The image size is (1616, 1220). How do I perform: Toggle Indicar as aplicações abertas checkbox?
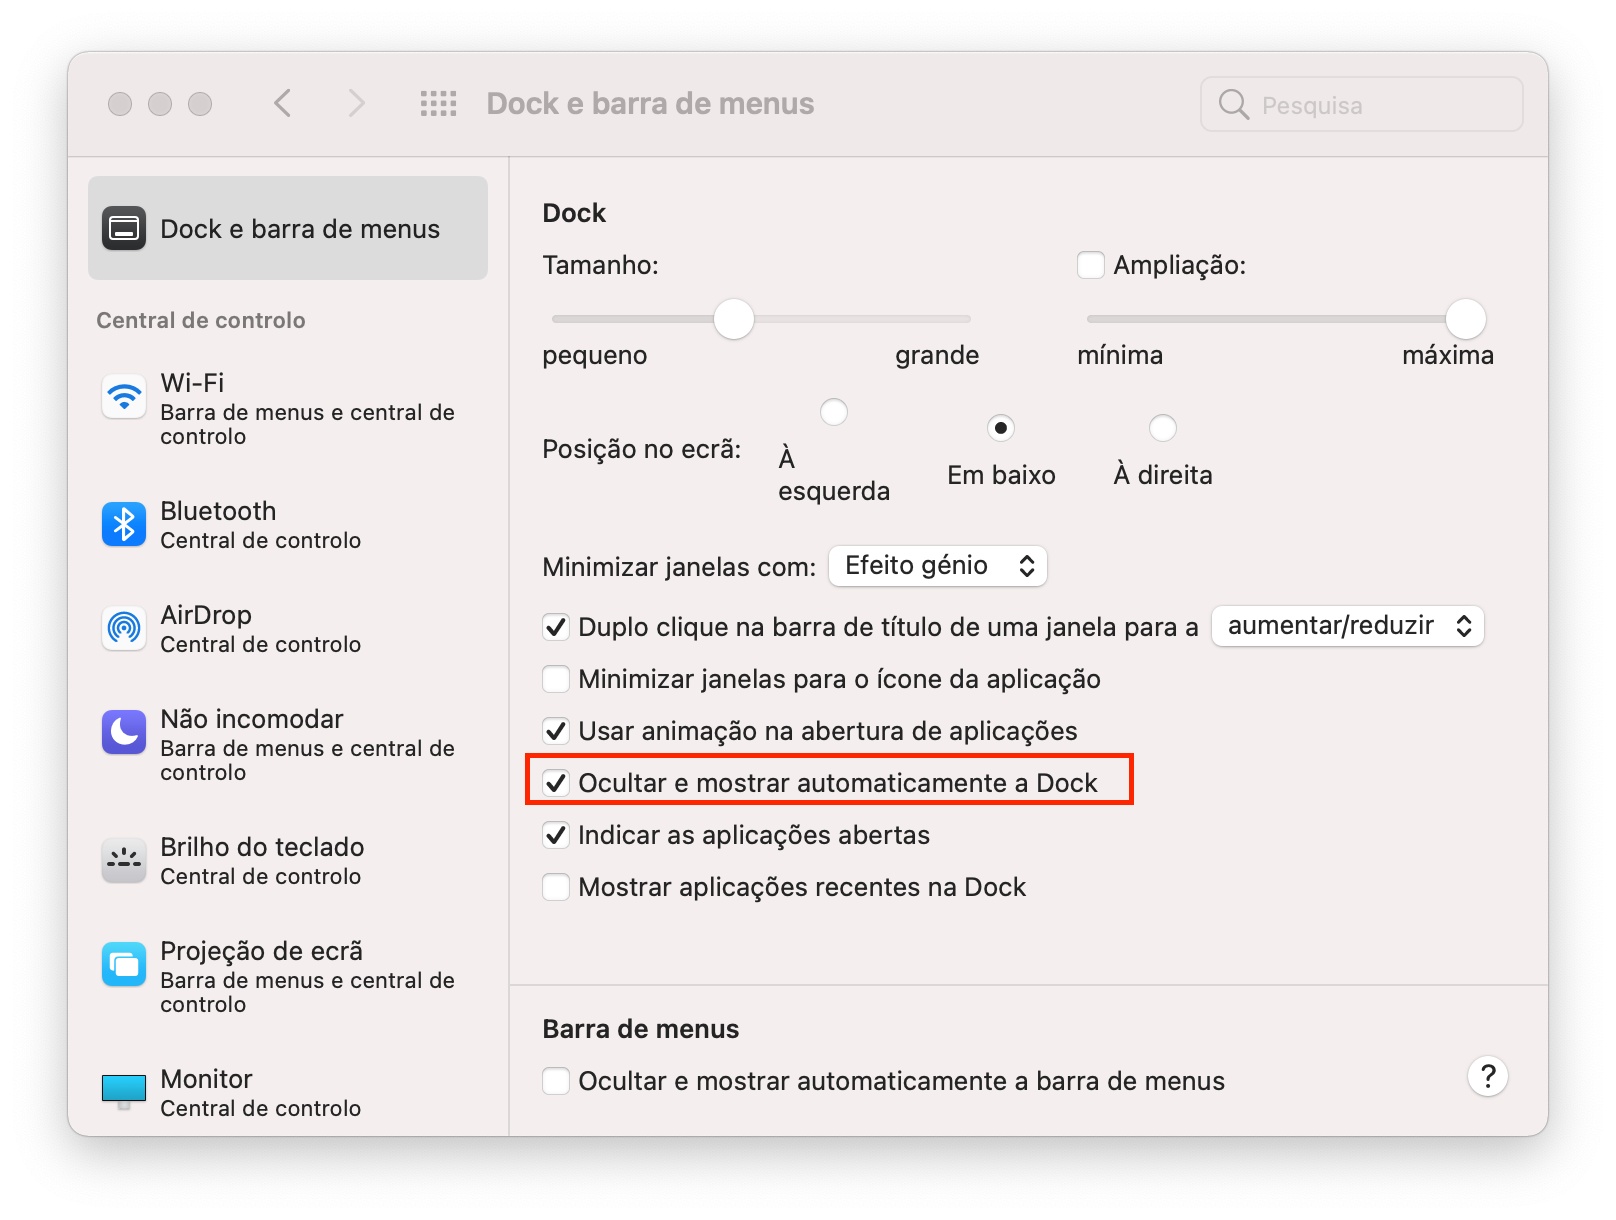coord(556,835)
